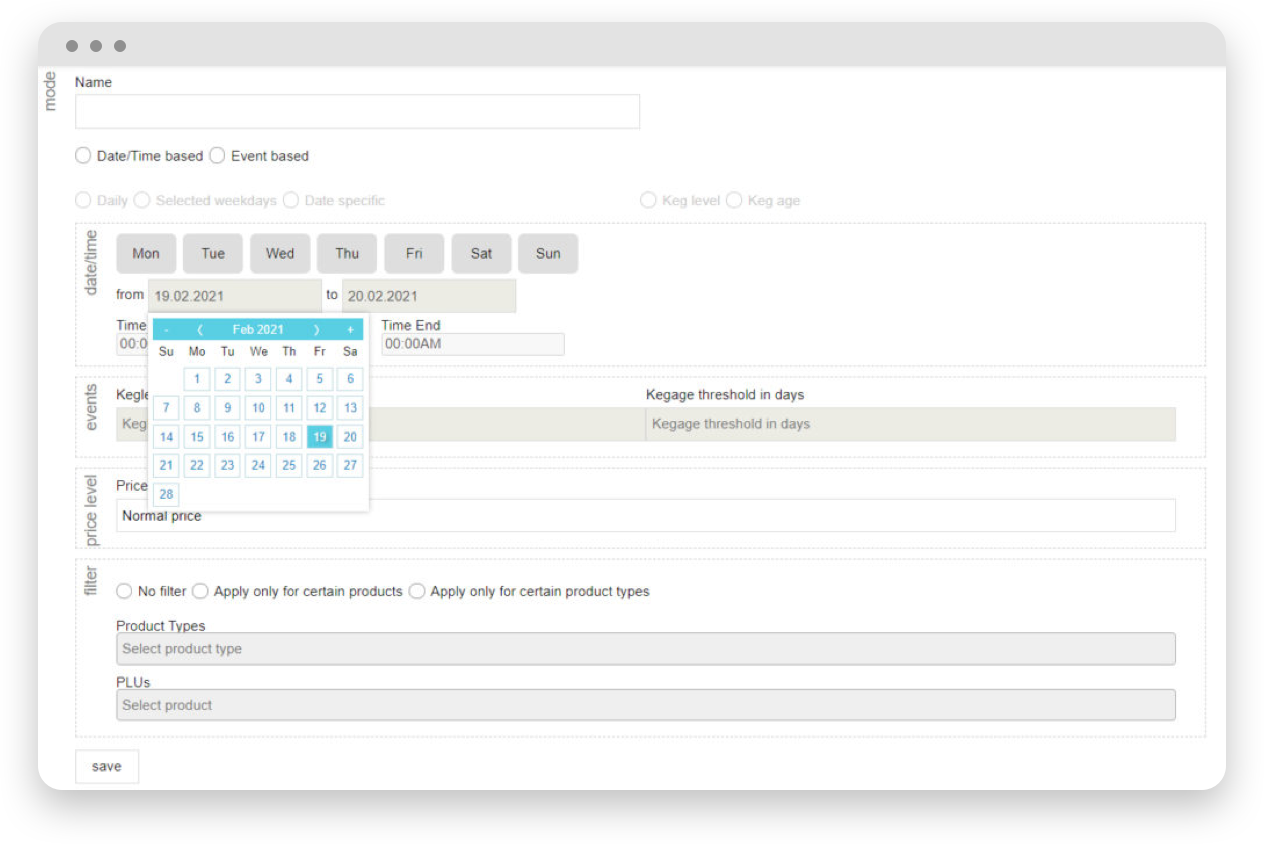Viewport: 1264px width, 844px height.
Task: Choose the Date specific option
Action: click(x=291, y=200)
